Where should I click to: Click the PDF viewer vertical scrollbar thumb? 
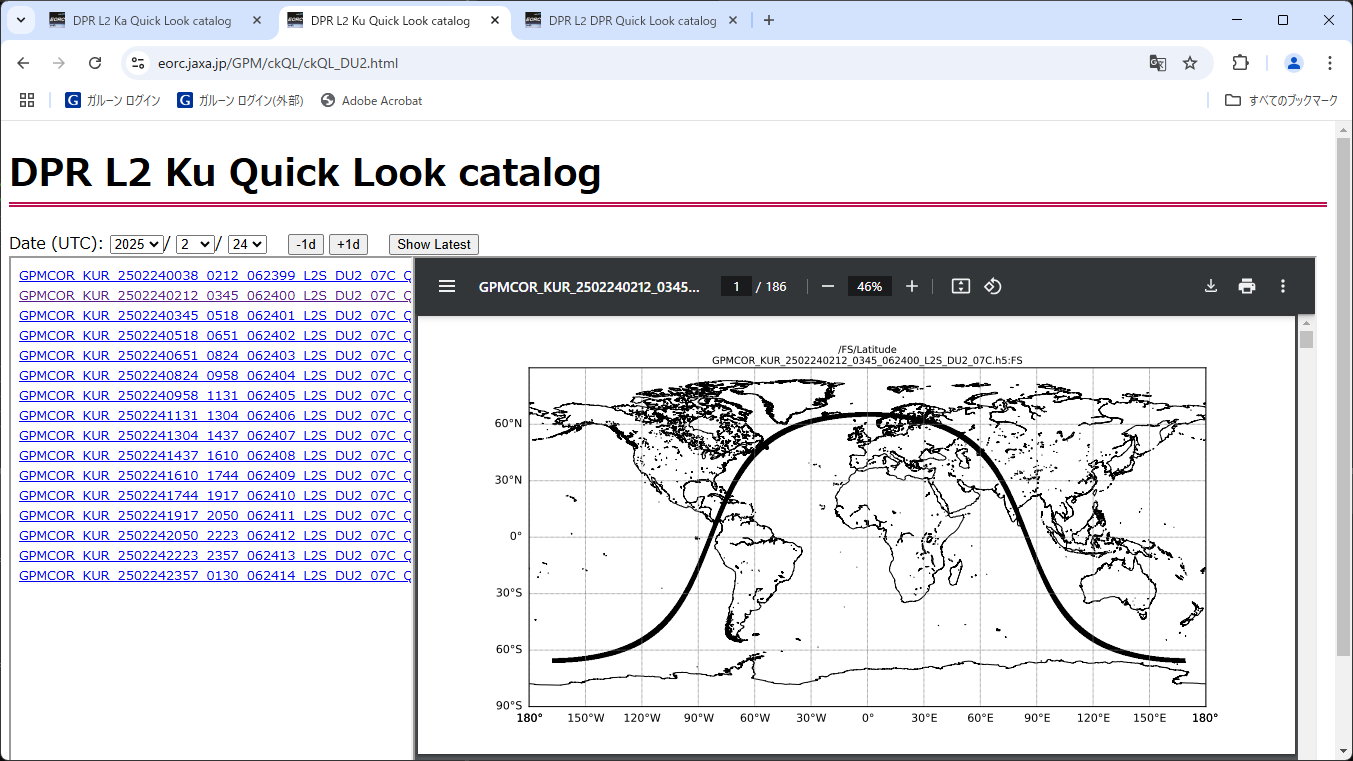point(1306,339)
